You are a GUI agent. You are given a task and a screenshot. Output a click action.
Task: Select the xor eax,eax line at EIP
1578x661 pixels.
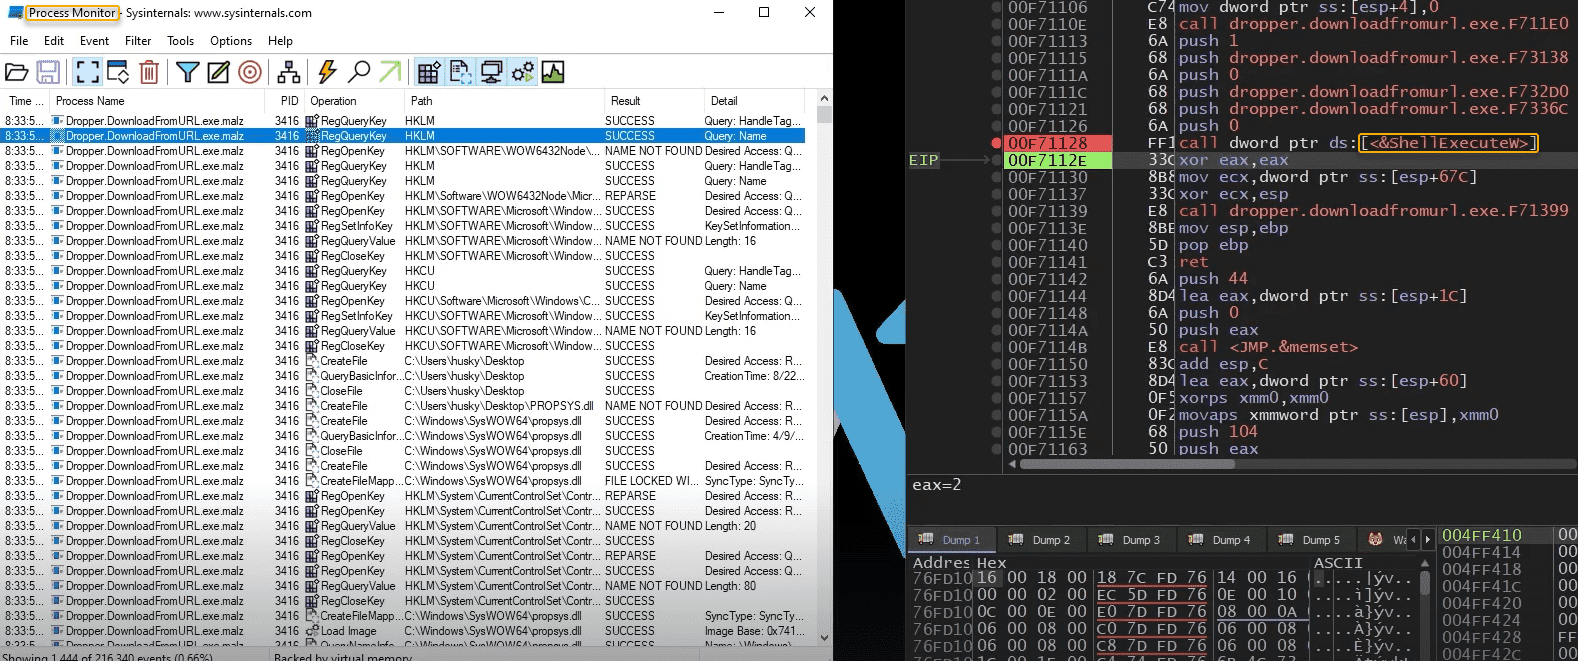coord(1233,160)
